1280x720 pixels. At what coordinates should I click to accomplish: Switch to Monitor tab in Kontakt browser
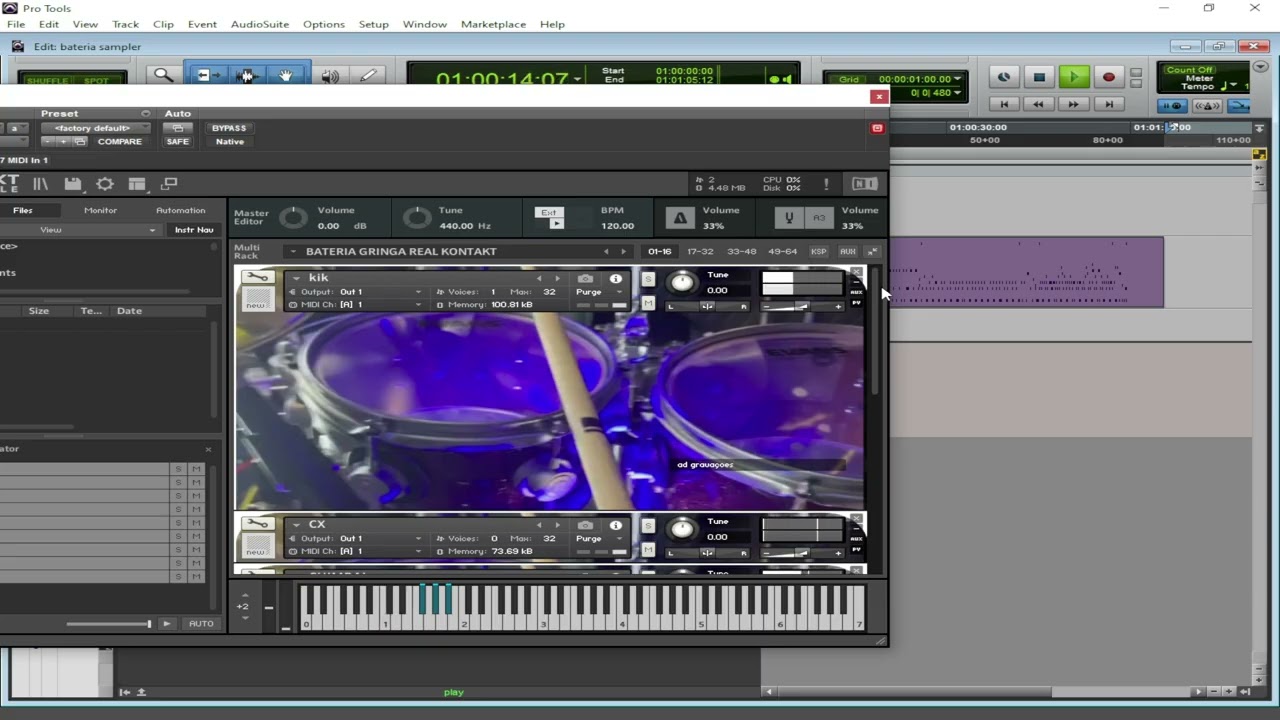click(100, 211)
